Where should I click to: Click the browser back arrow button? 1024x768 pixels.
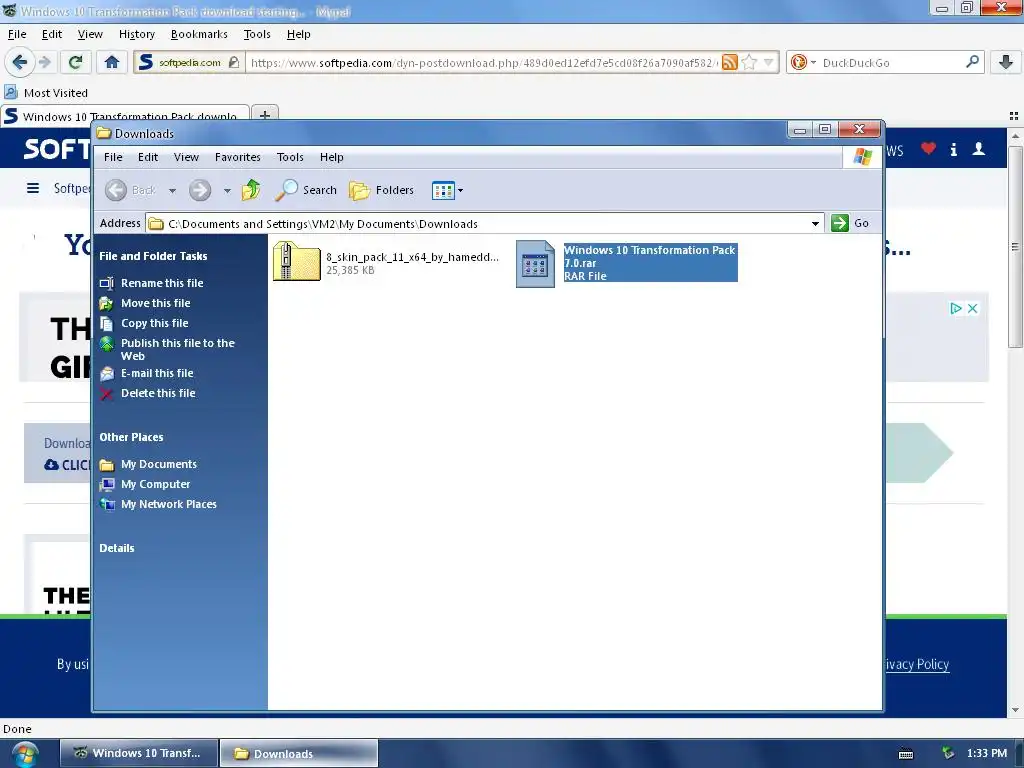point(20,63)
